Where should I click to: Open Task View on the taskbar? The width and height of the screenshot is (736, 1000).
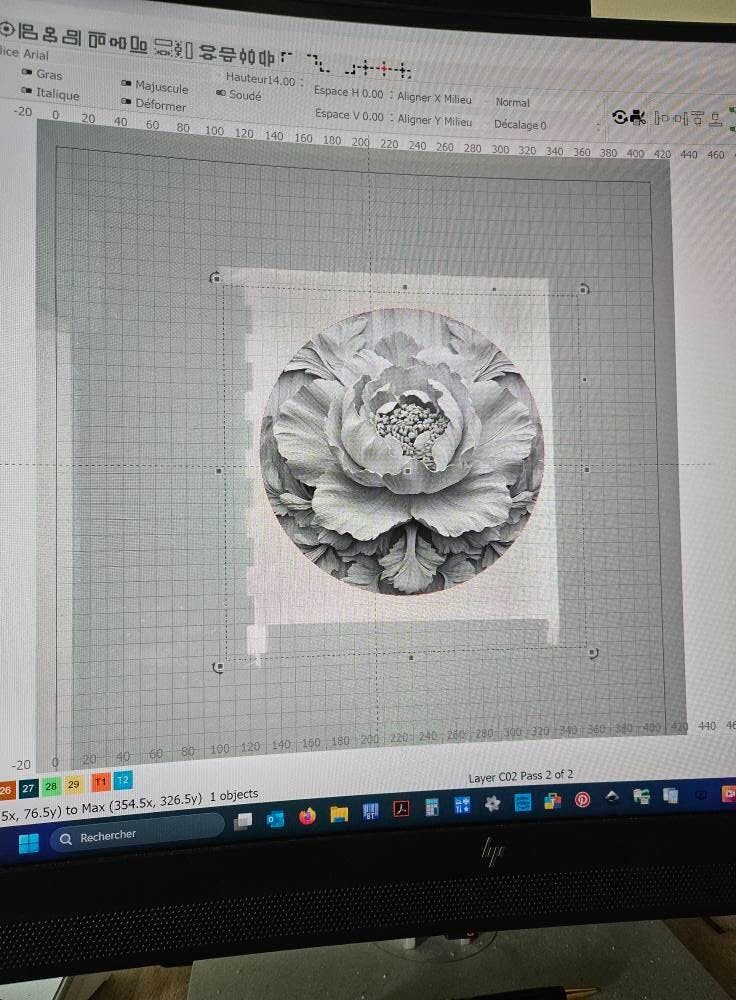(243, 821)
